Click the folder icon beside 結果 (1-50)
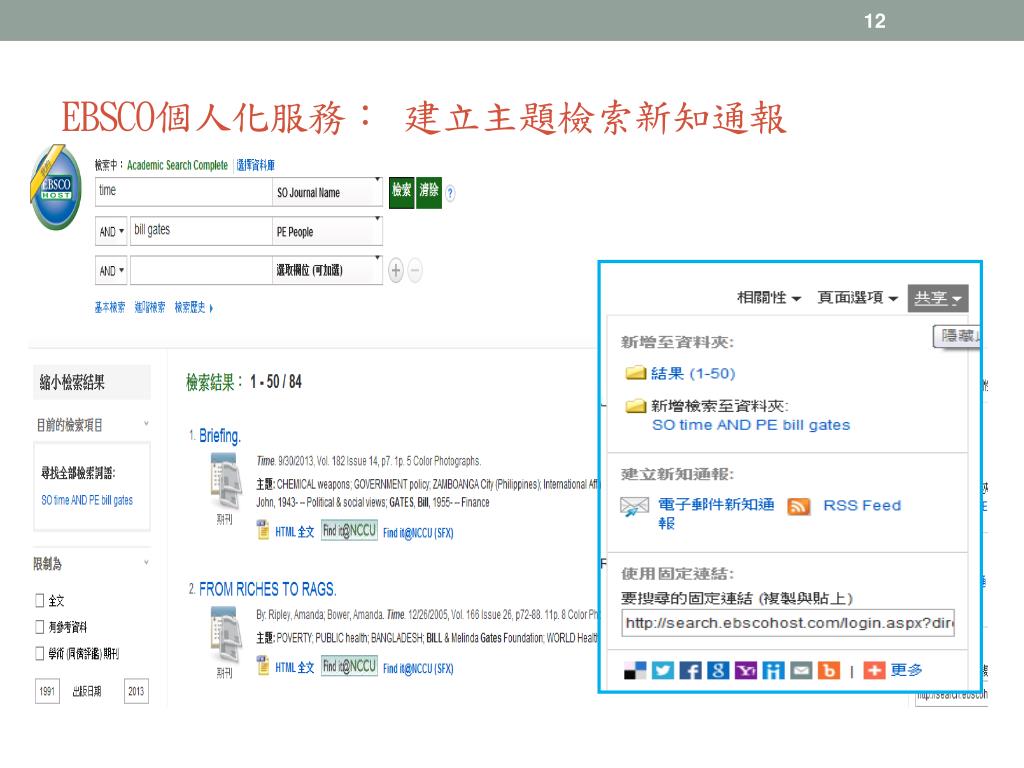The image size is (1024, 768). tap(635, 373)
